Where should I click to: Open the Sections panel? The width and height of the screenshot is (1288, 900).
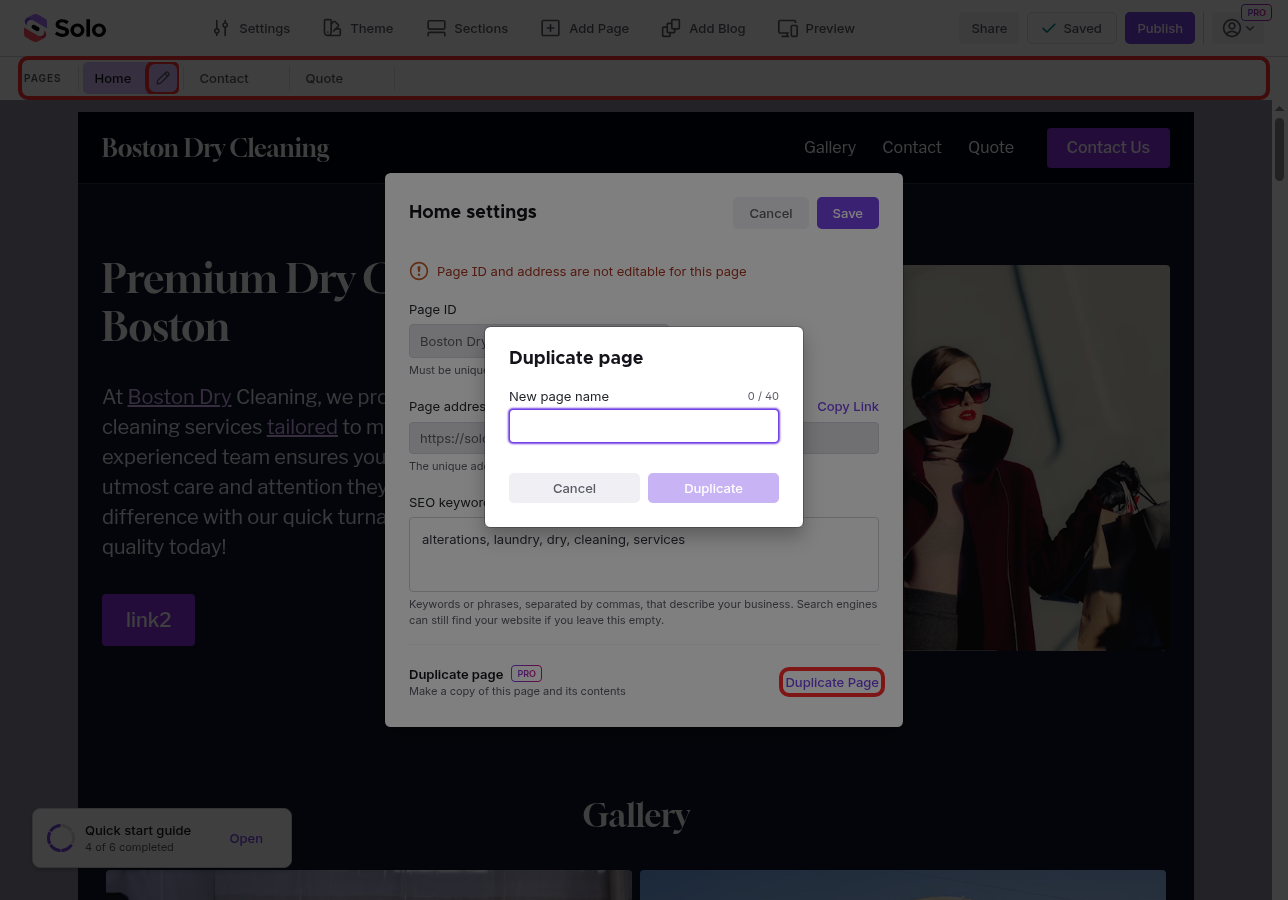[467, 28]
